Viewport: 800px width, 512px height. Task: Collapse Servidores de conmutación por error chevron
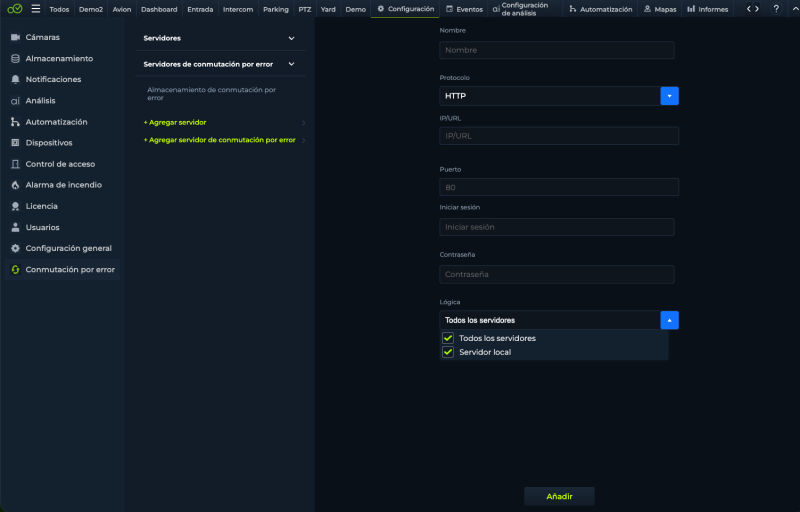[291, 64]
